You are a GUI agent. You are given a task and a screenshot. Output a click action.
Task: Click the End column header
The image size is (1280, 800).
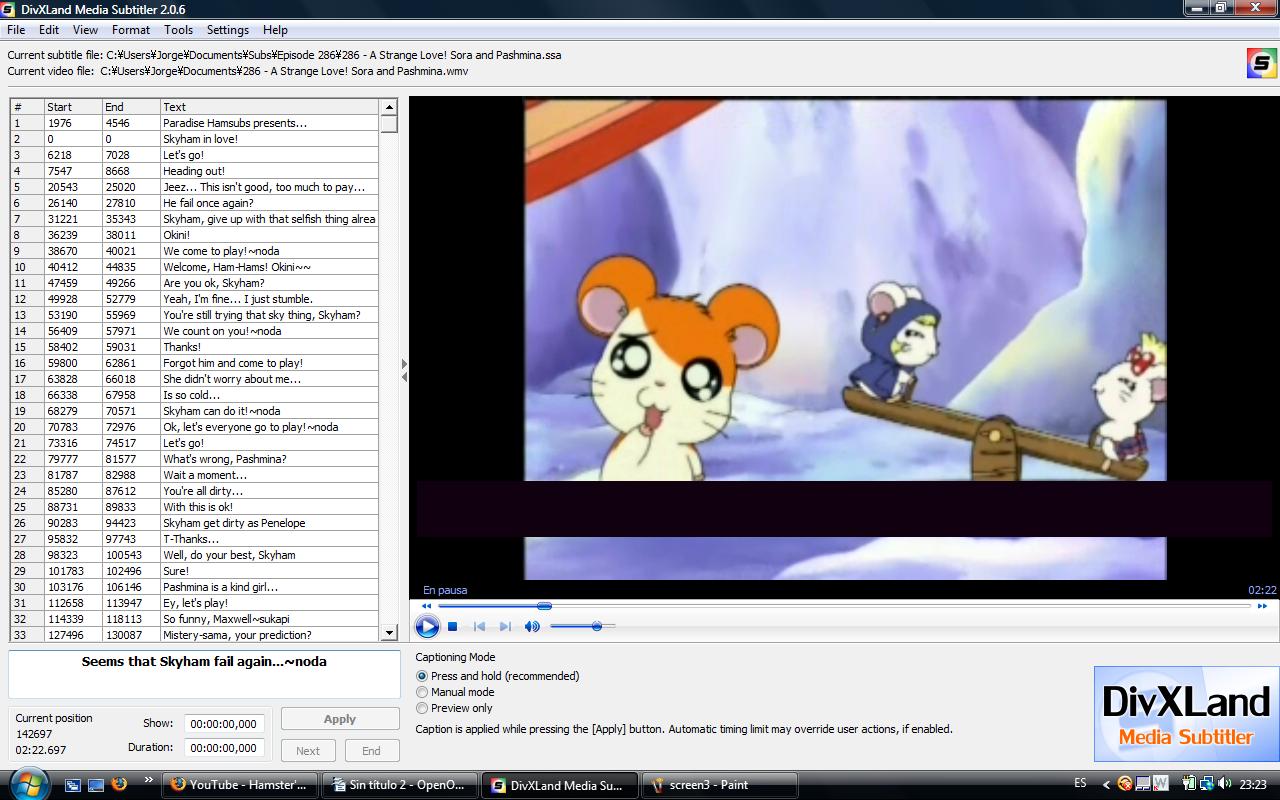[x=131, y=107]
